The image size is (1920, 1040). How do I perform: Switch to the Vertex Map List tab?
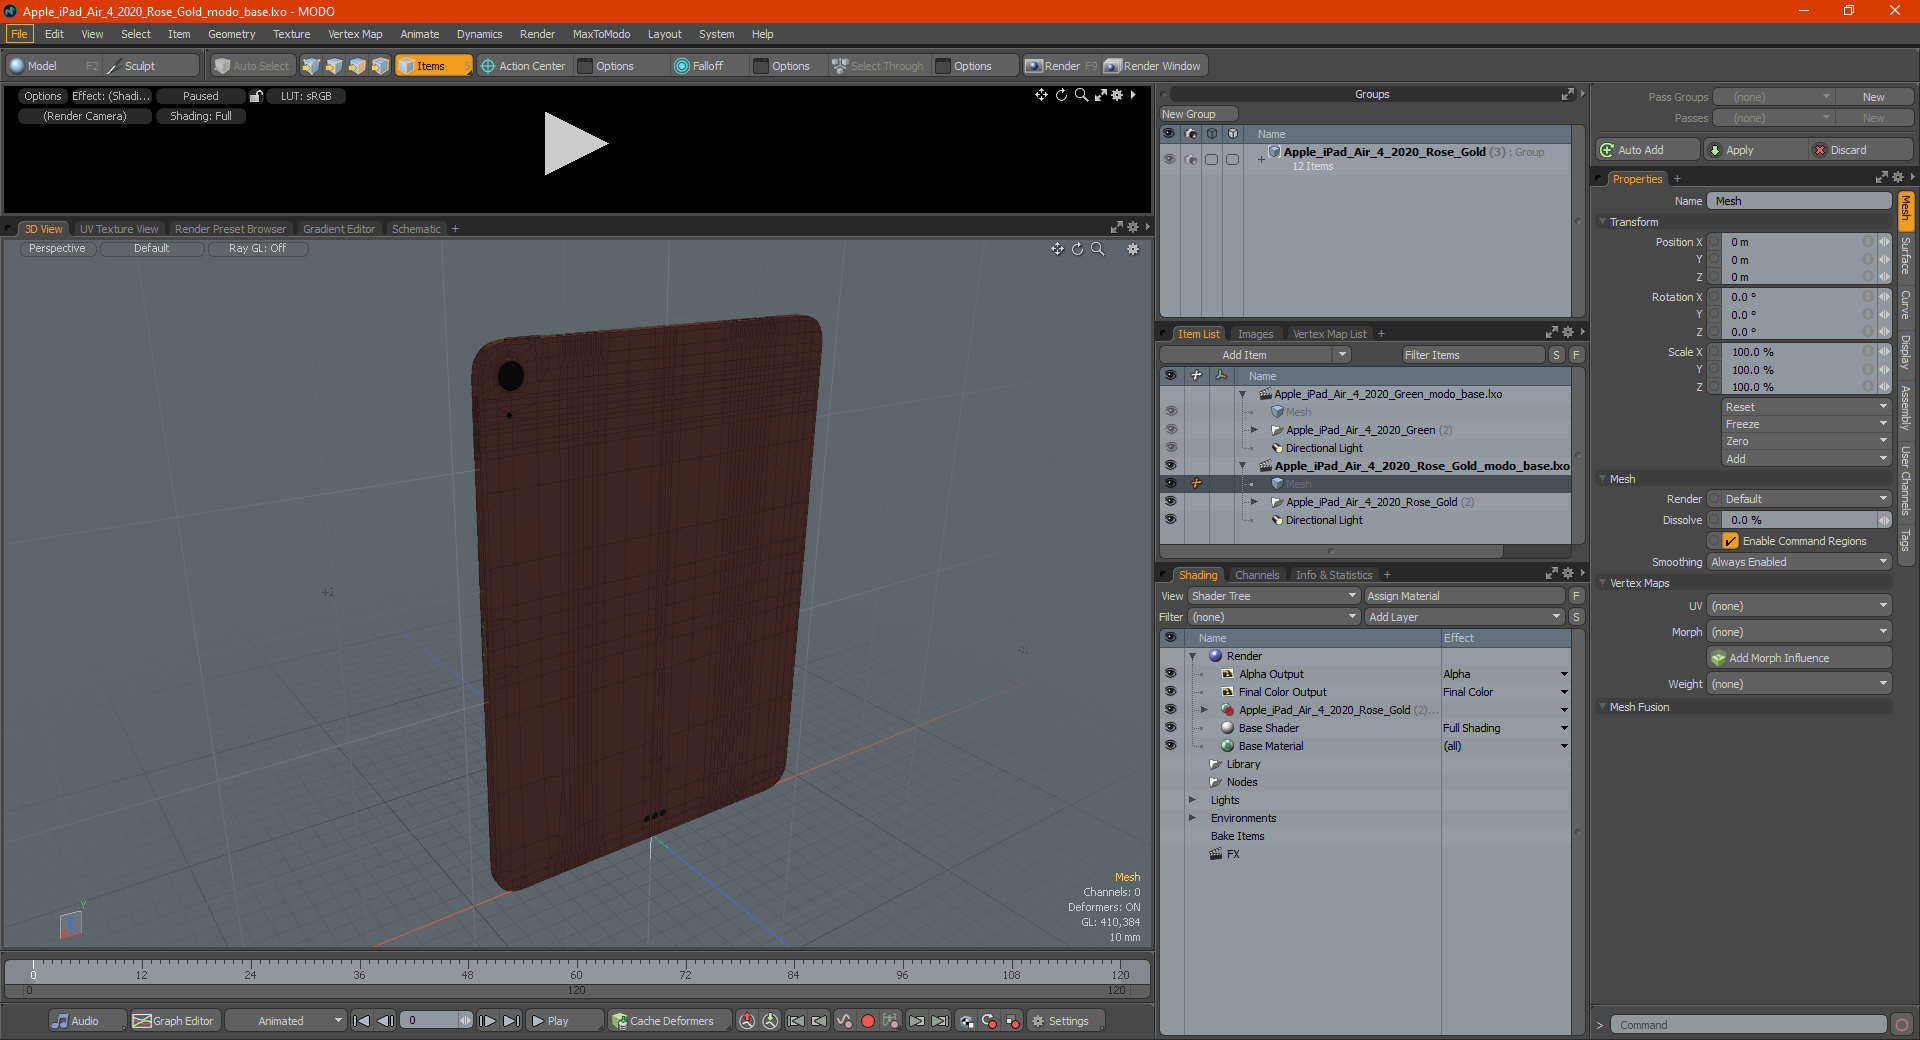click(x=1329, y=334)
